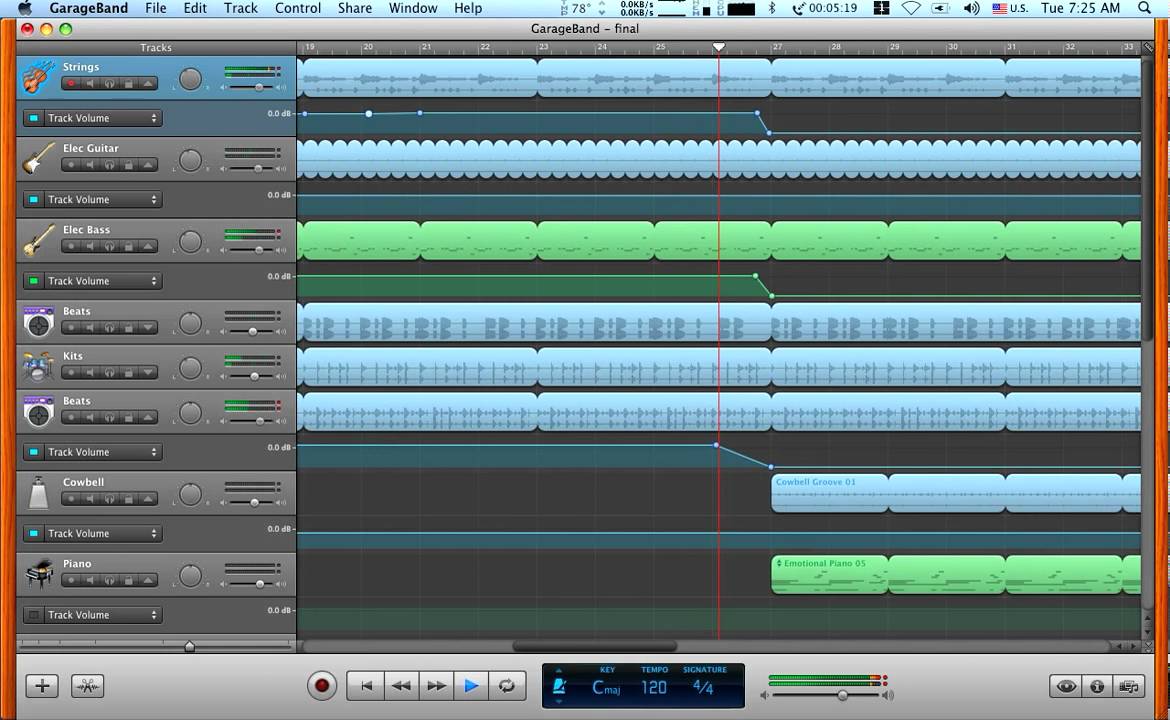Enable recording on the Piano track
The width and height of the screenshot is (1170, 720).
click(71, 580)
